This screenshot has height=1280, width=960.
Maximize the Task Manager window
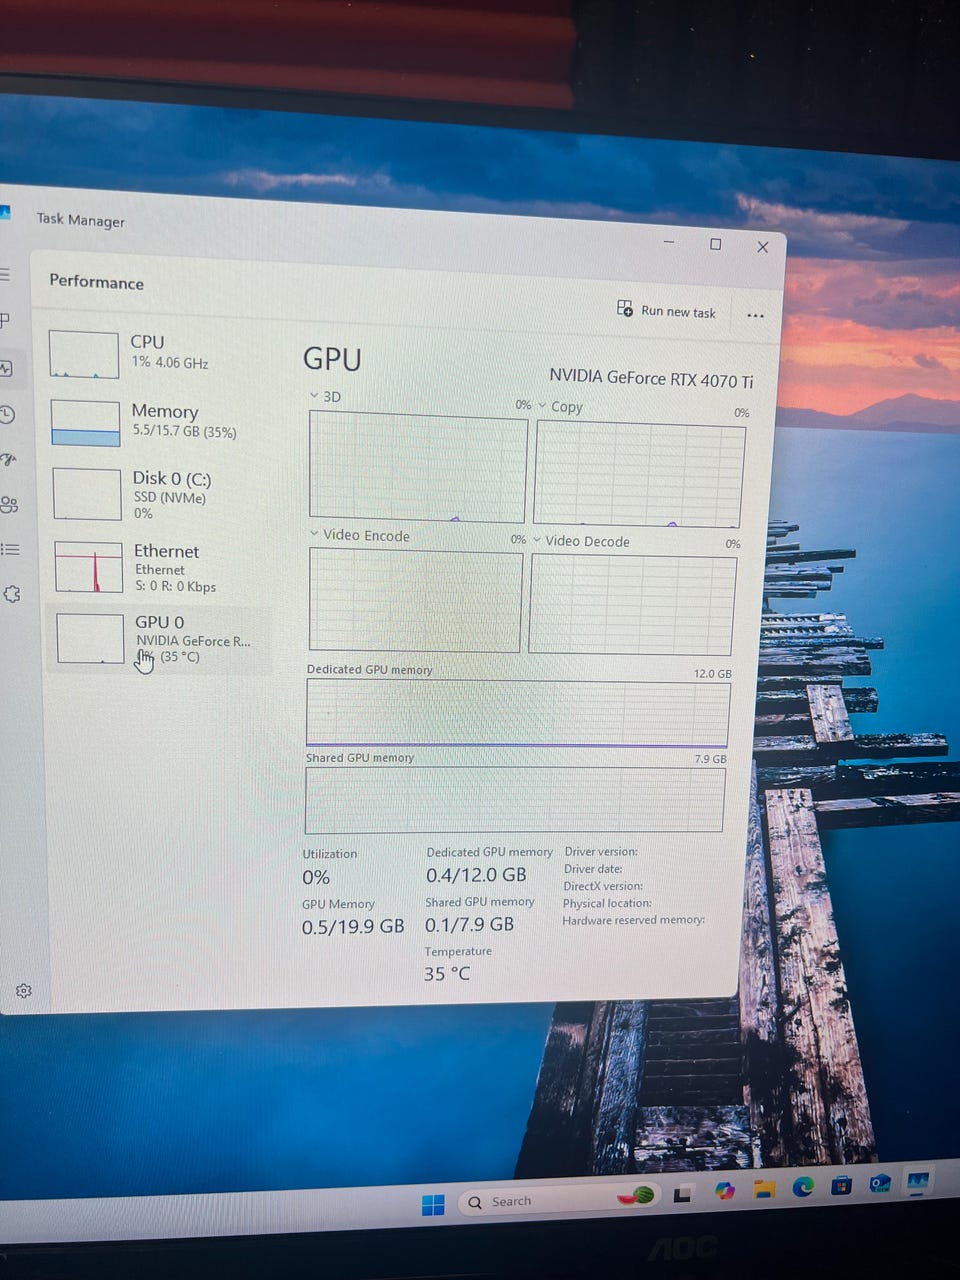(x=716, y=244)
